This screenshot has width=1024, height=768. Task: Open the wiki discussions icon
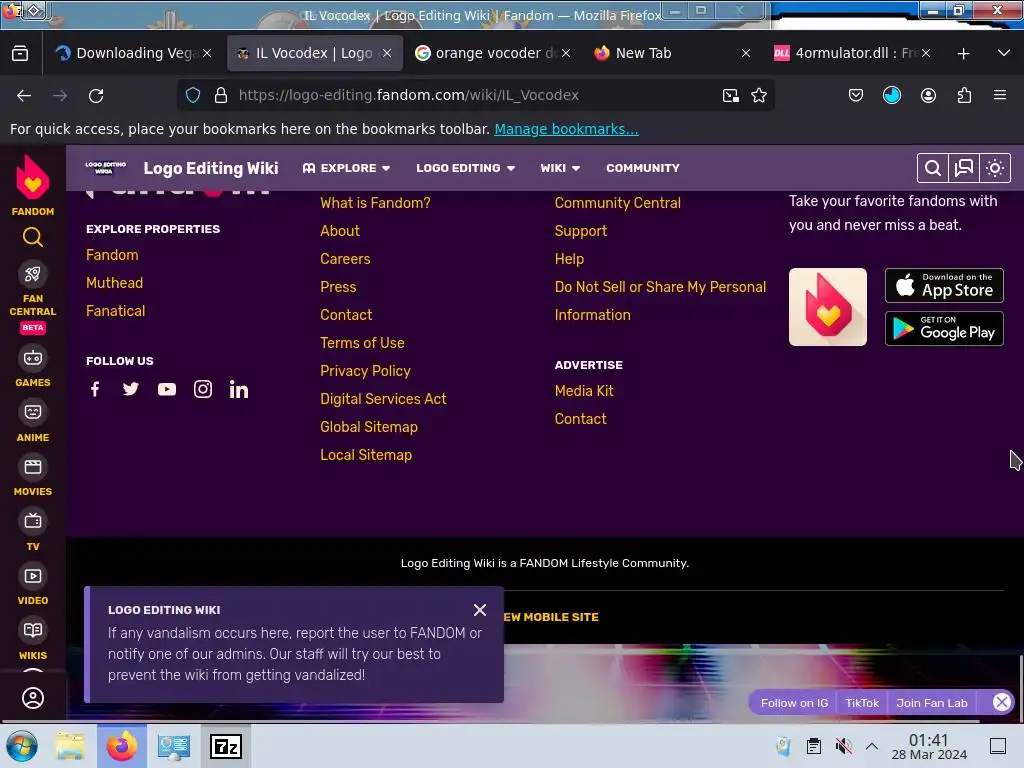pyautogui.click(x=964, y=168)
